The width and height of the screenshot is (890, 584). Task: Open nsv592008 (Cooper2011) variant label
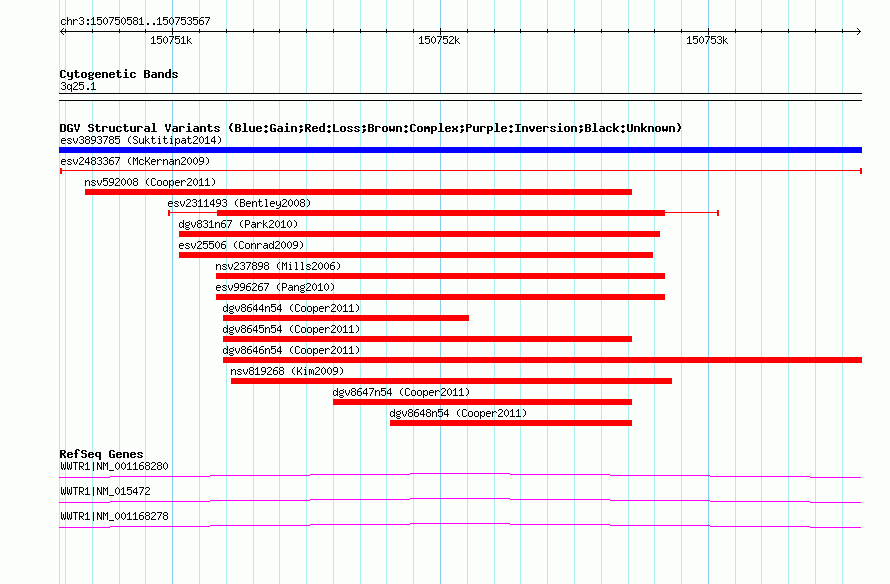coord(150,182)
